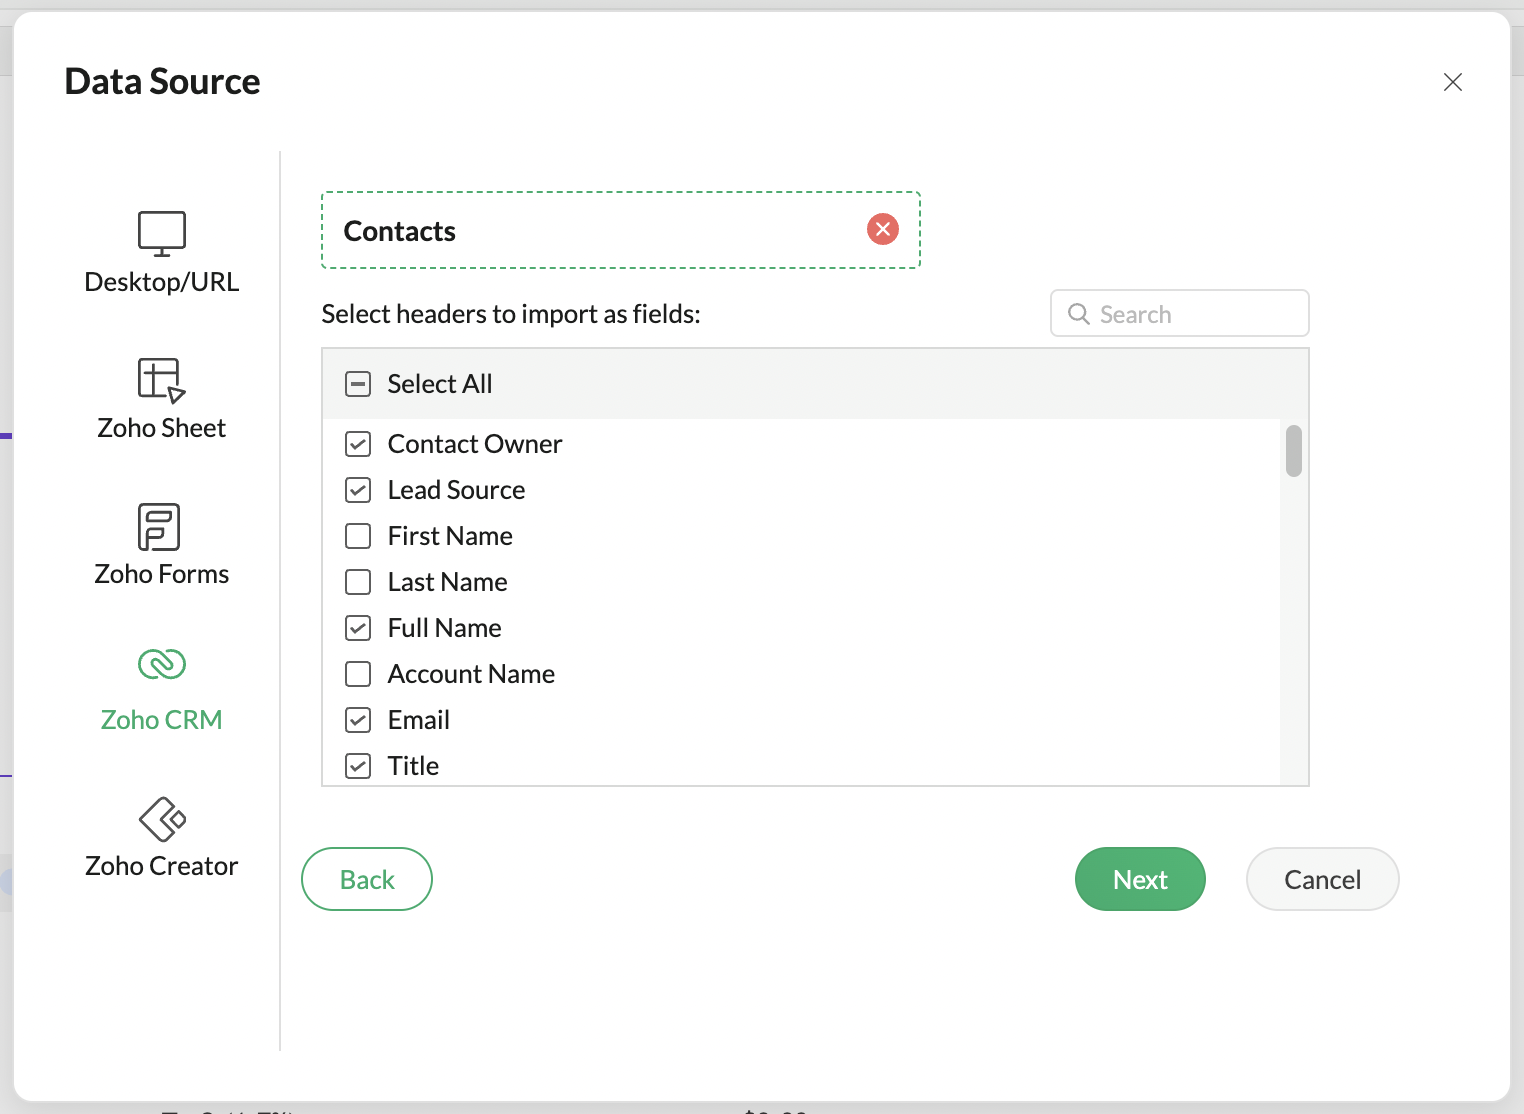Open the Zoho Forms source icon

pos(160,527)
